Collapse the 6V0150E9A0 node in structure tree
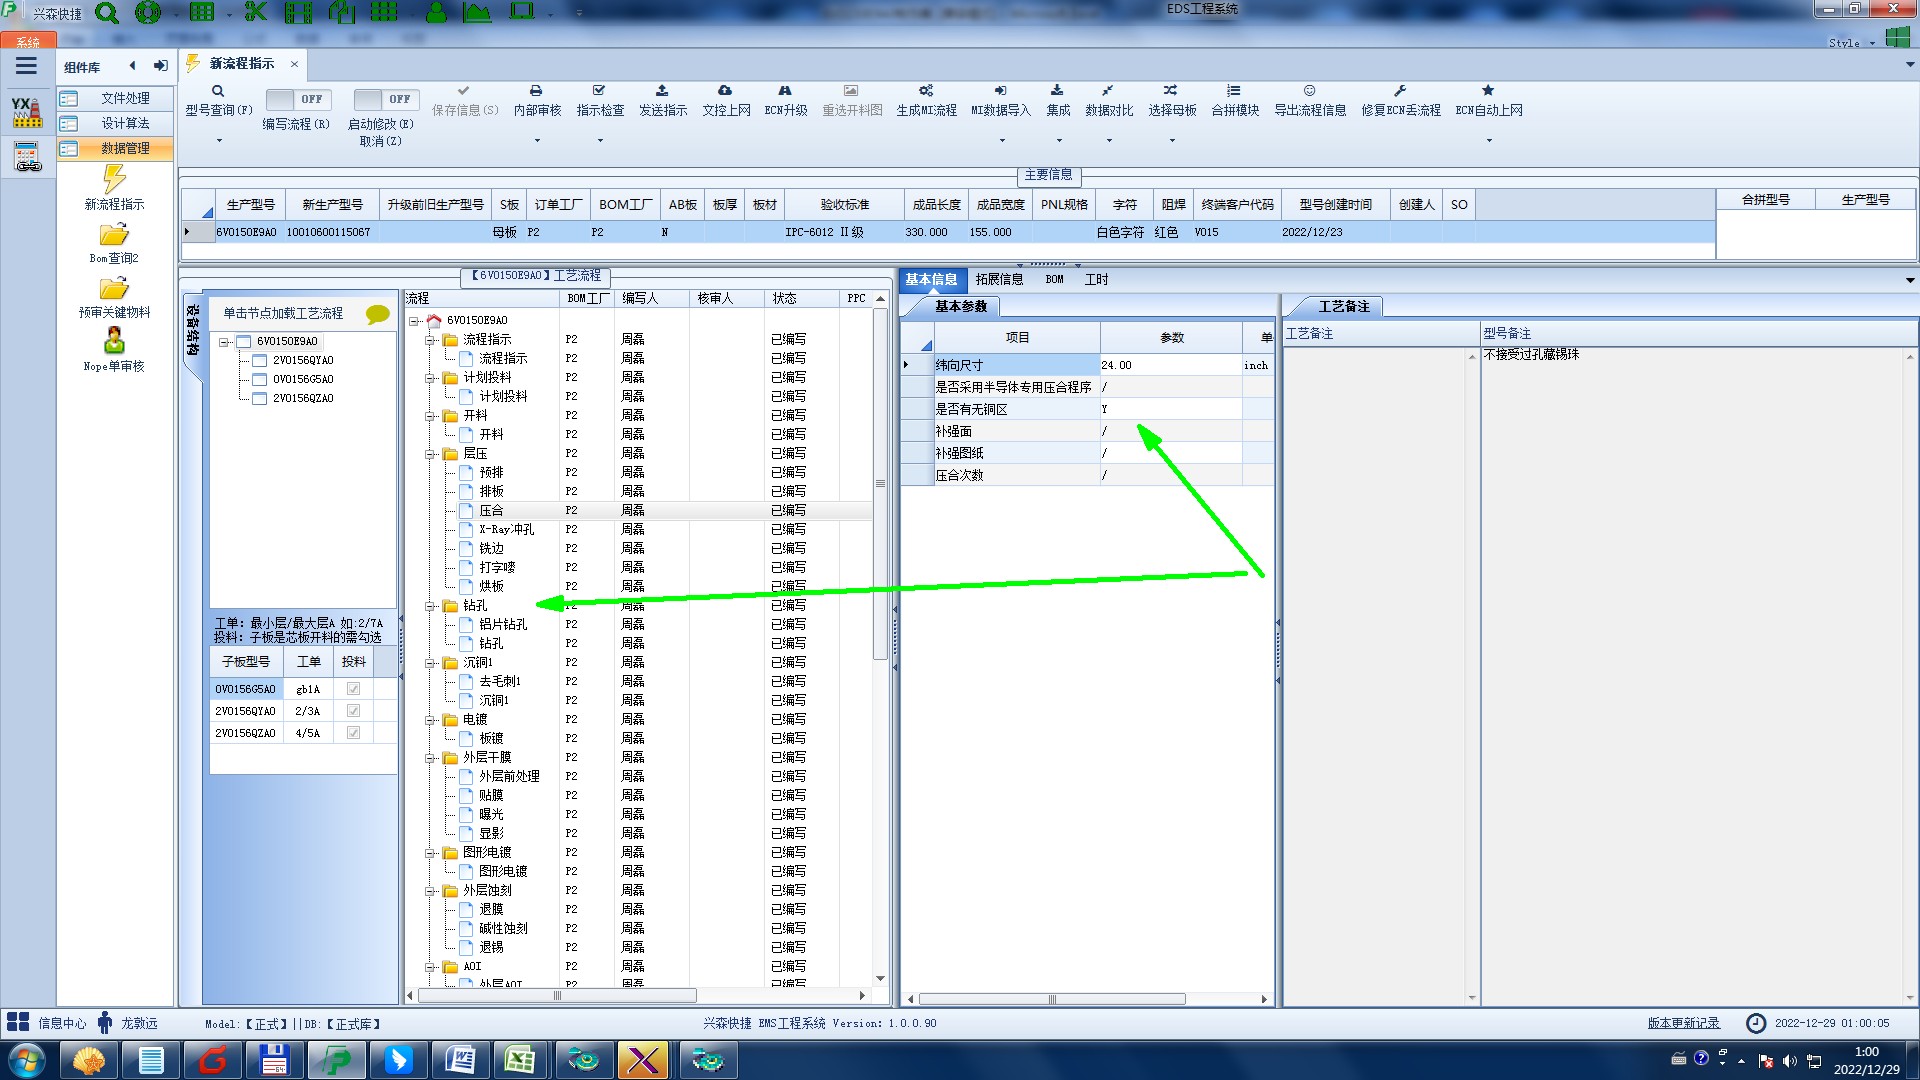The height and width of the screenshot is (1080, 1920). coord(225,342)
